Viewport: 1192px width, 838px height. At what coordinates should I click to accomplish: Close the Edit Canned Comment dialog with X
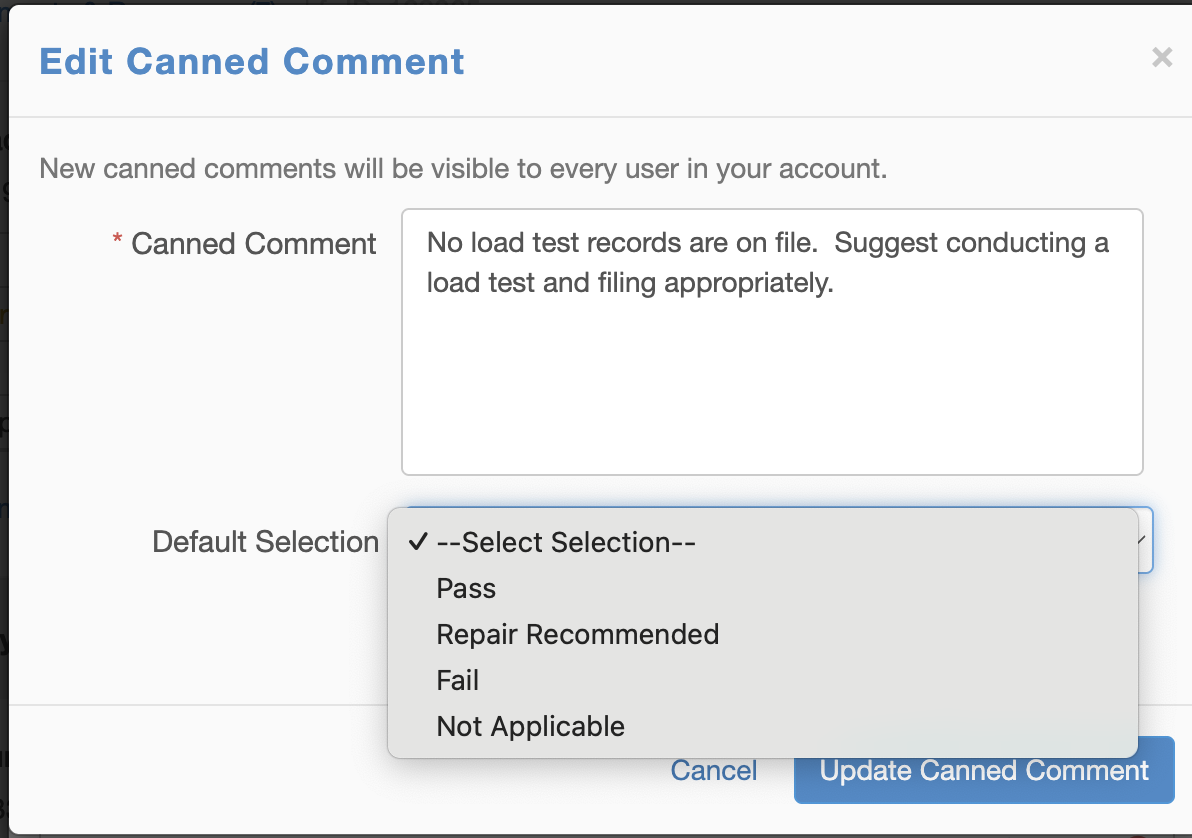(1161, 58)
